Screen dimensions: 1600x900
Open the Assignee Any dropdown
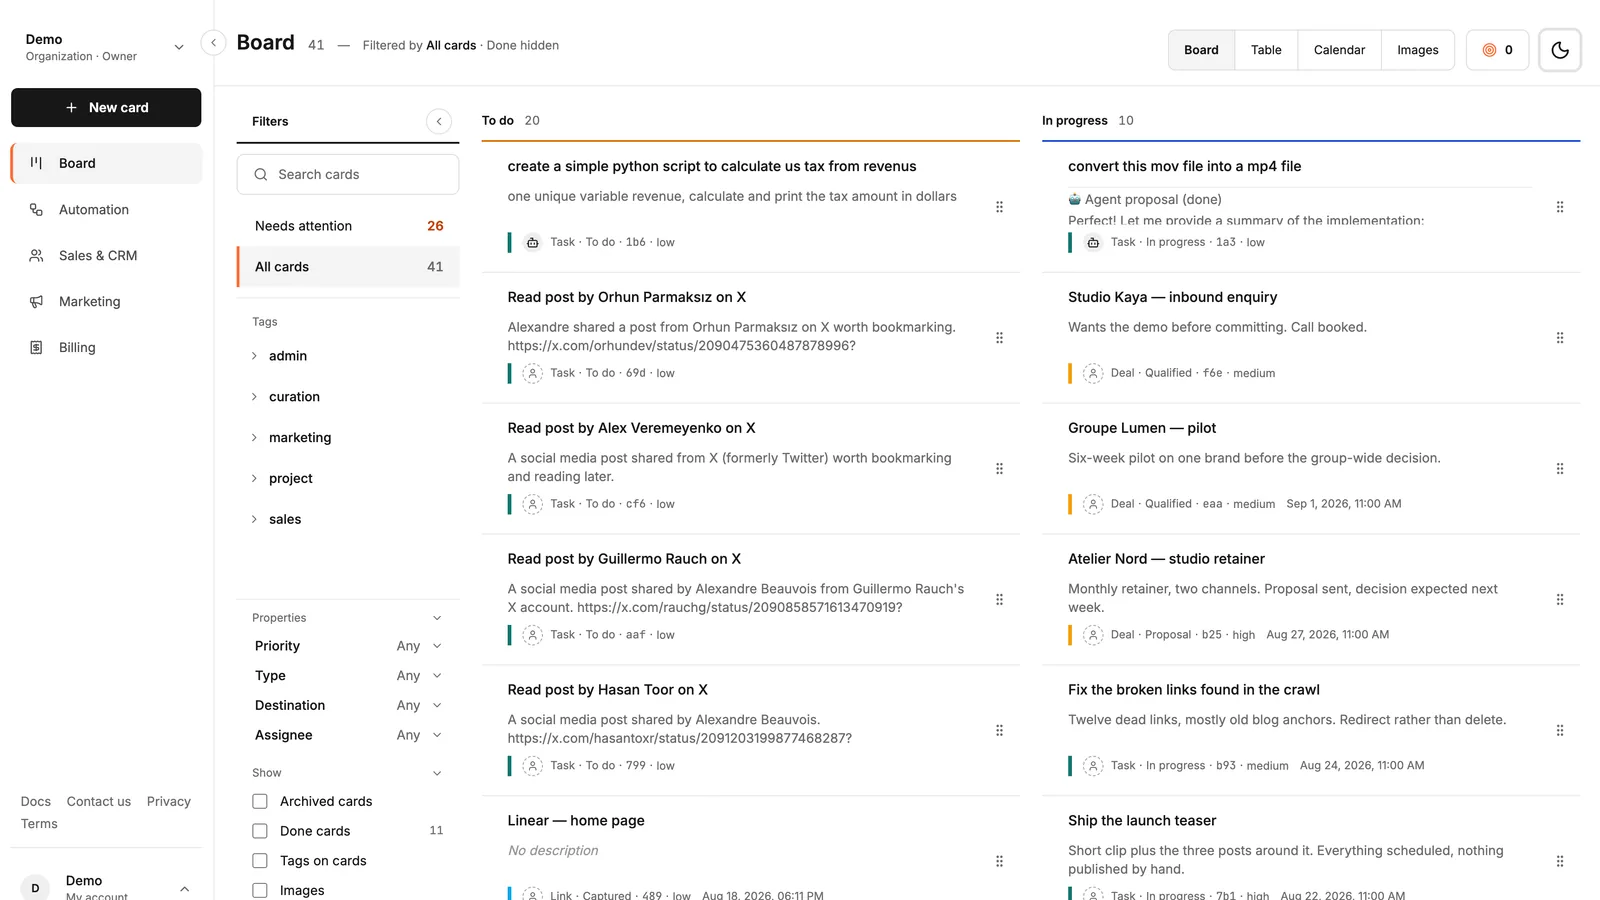[419, 735]
